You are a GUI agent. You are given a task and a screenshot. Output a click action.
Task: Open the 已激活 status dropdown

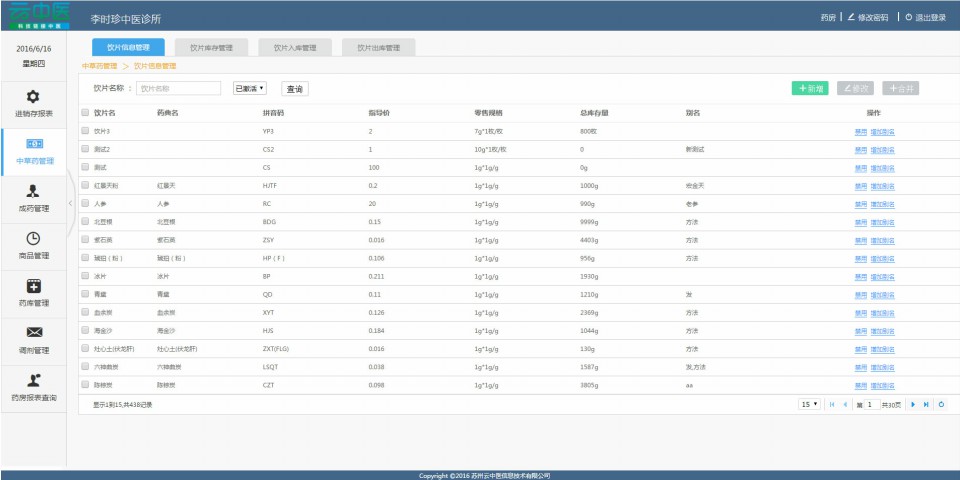point(250,88)
